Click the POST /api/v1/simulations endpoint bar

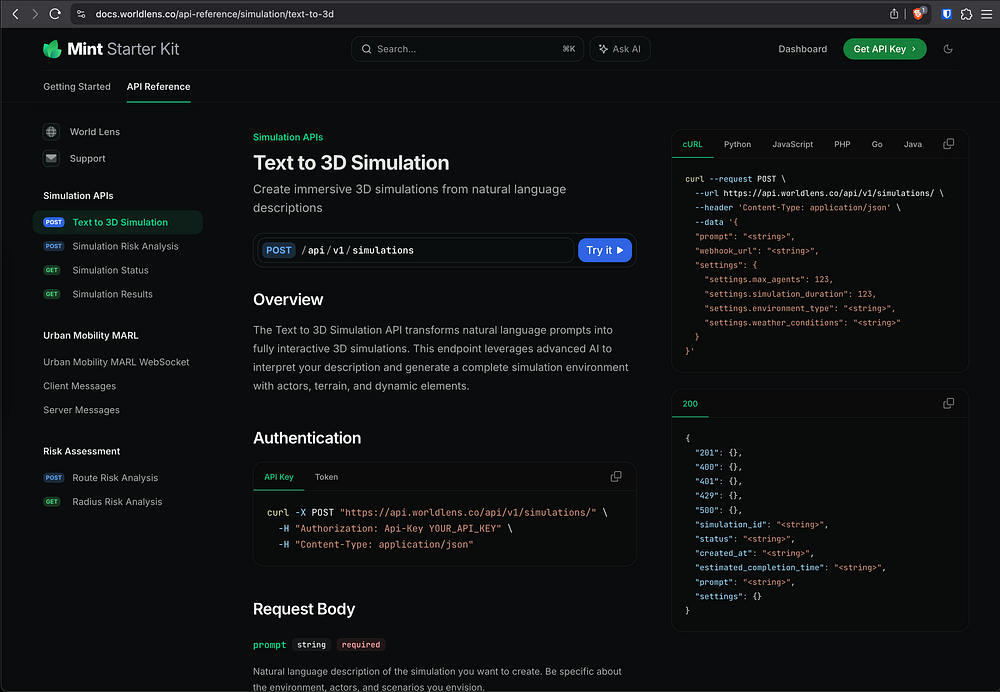tap(415, 250)
